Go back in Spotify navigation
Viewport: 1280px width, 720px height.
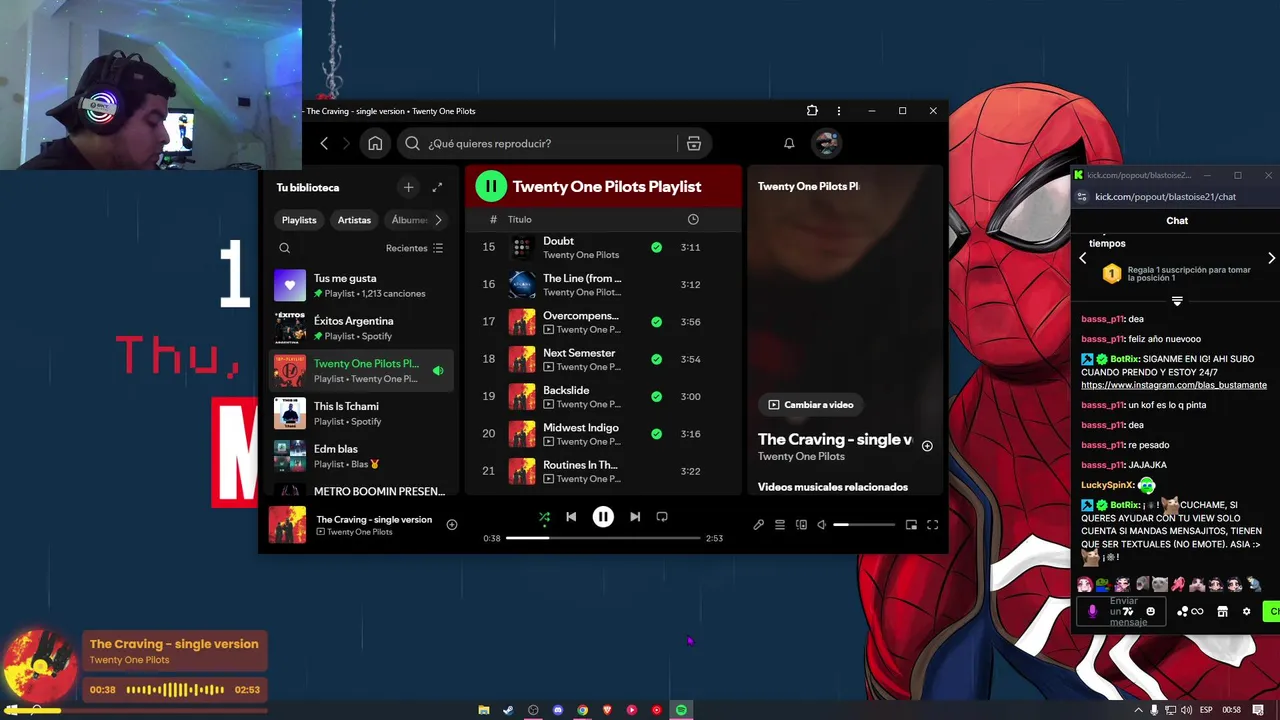click(x=324, y=143)
